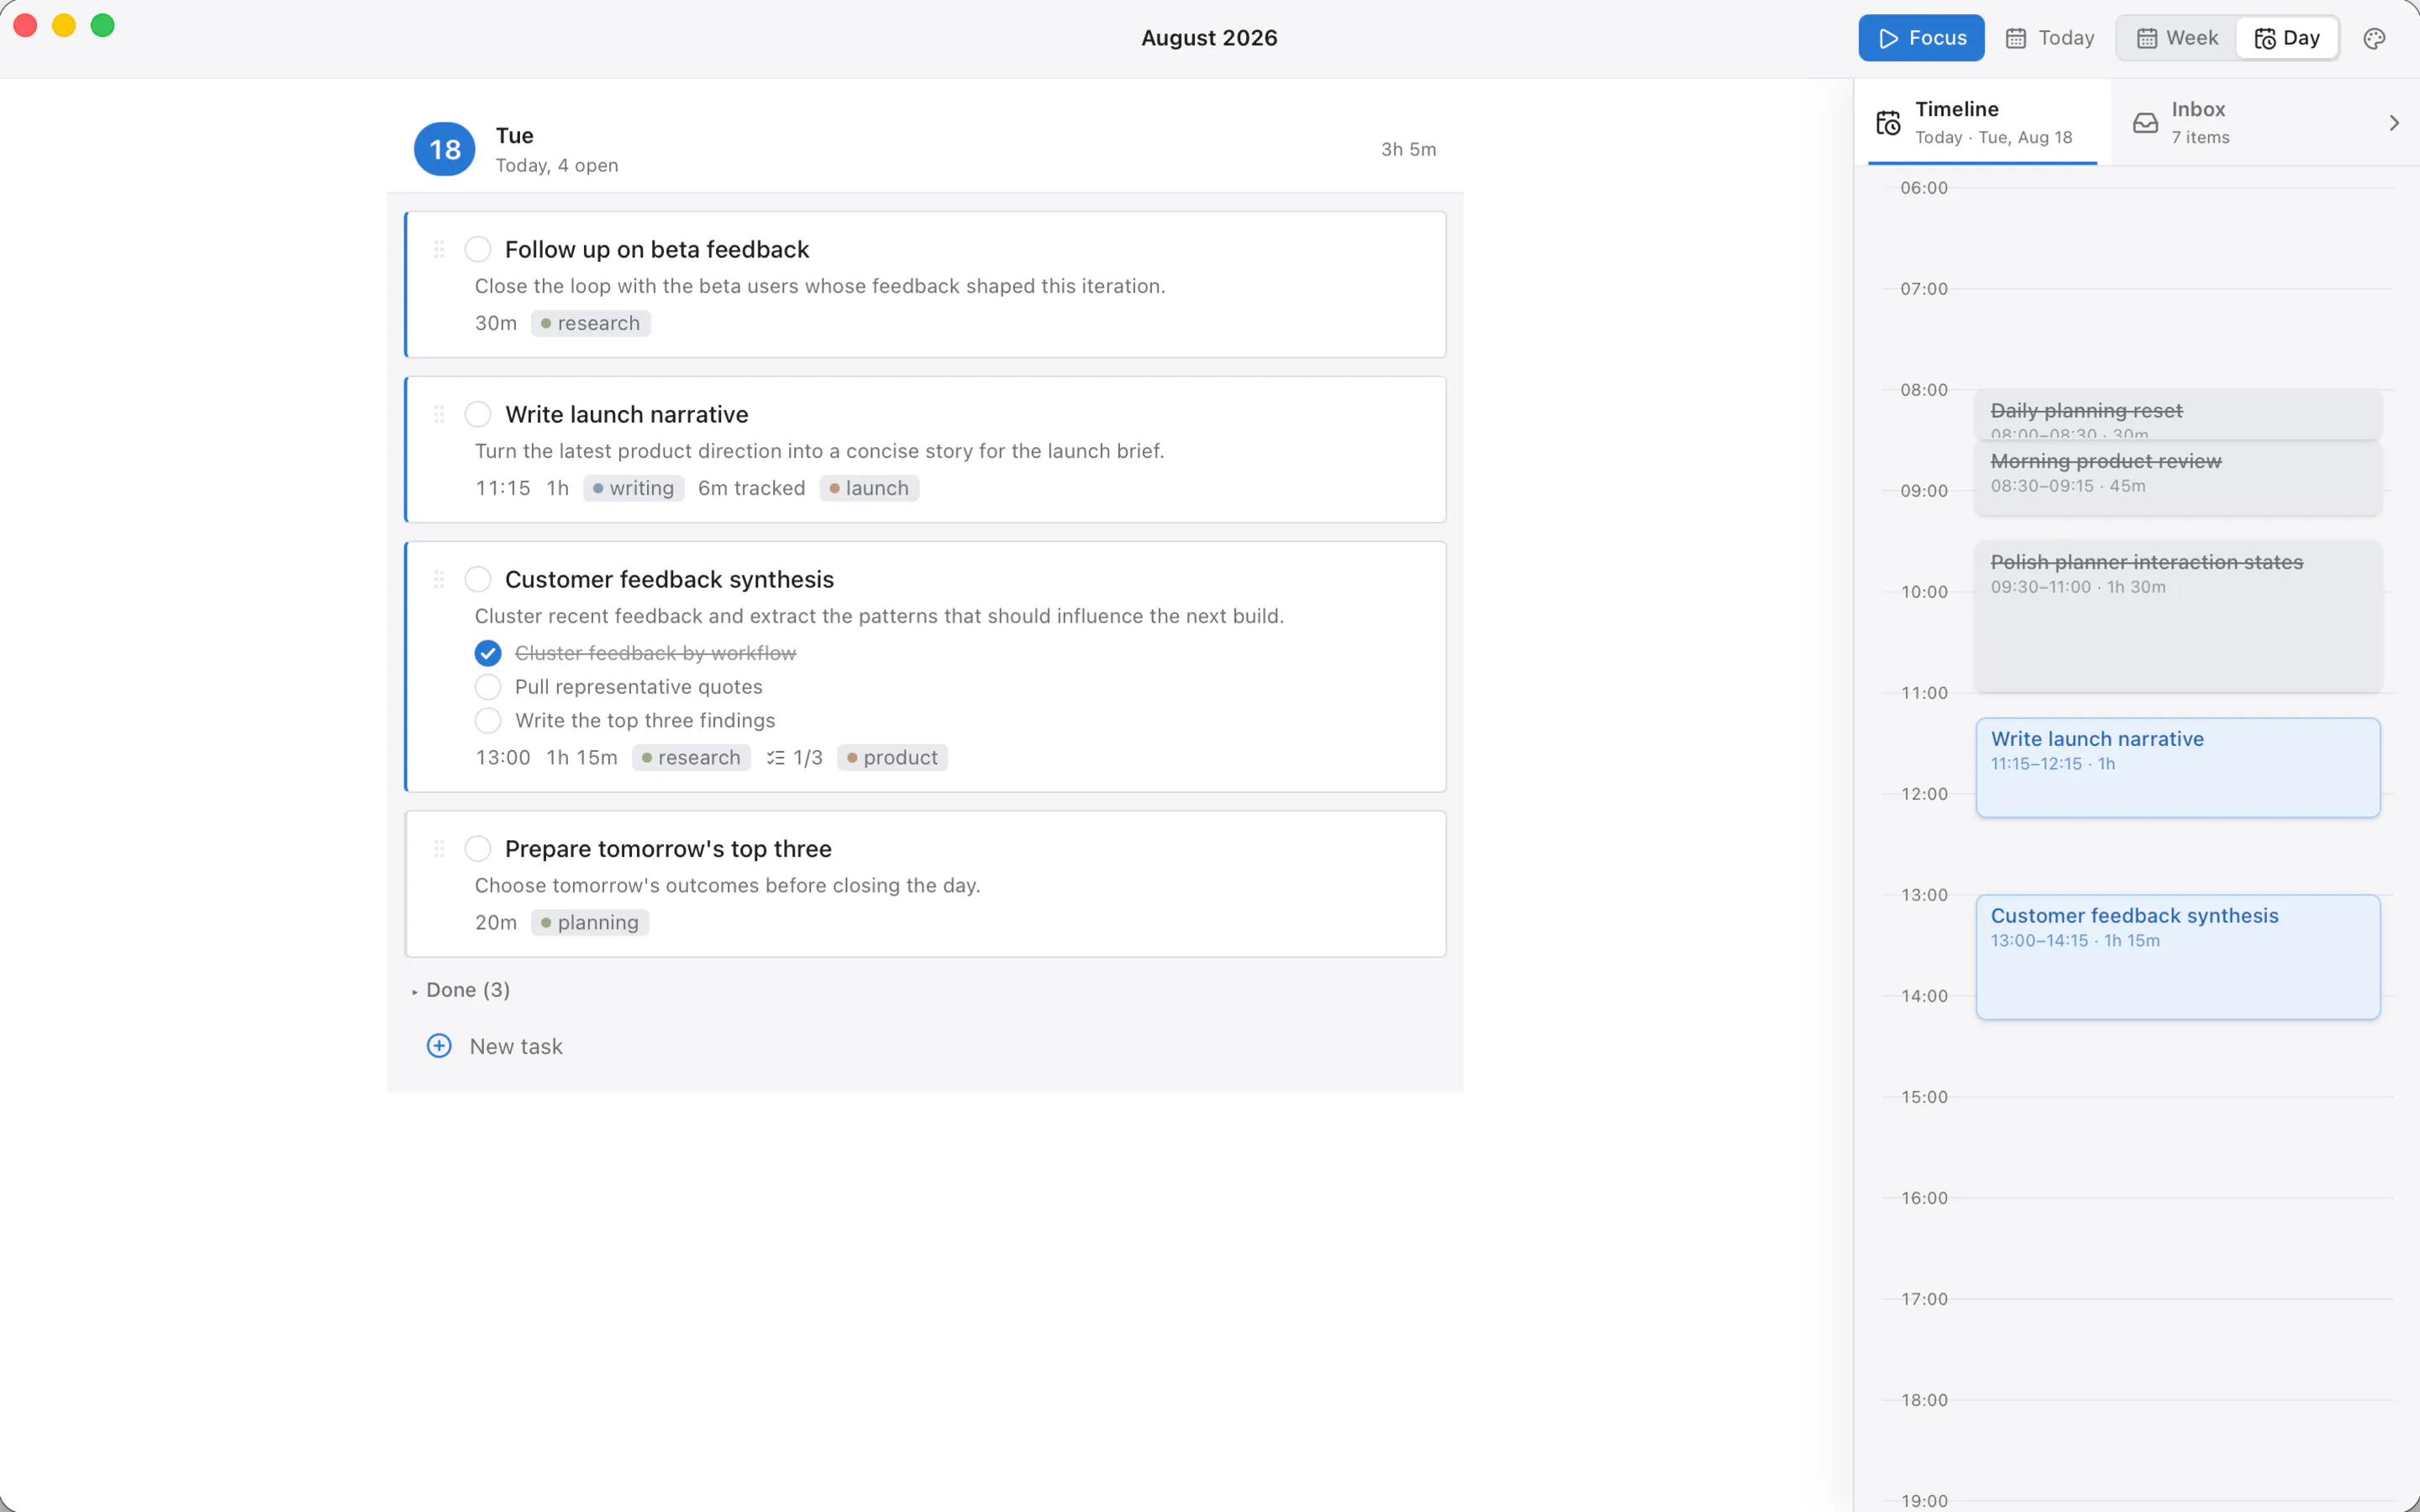2420x1512 pixels.
Task: Open Daily planning reset timeline block
Action: pyautogui.click(x=2178, y=414)
